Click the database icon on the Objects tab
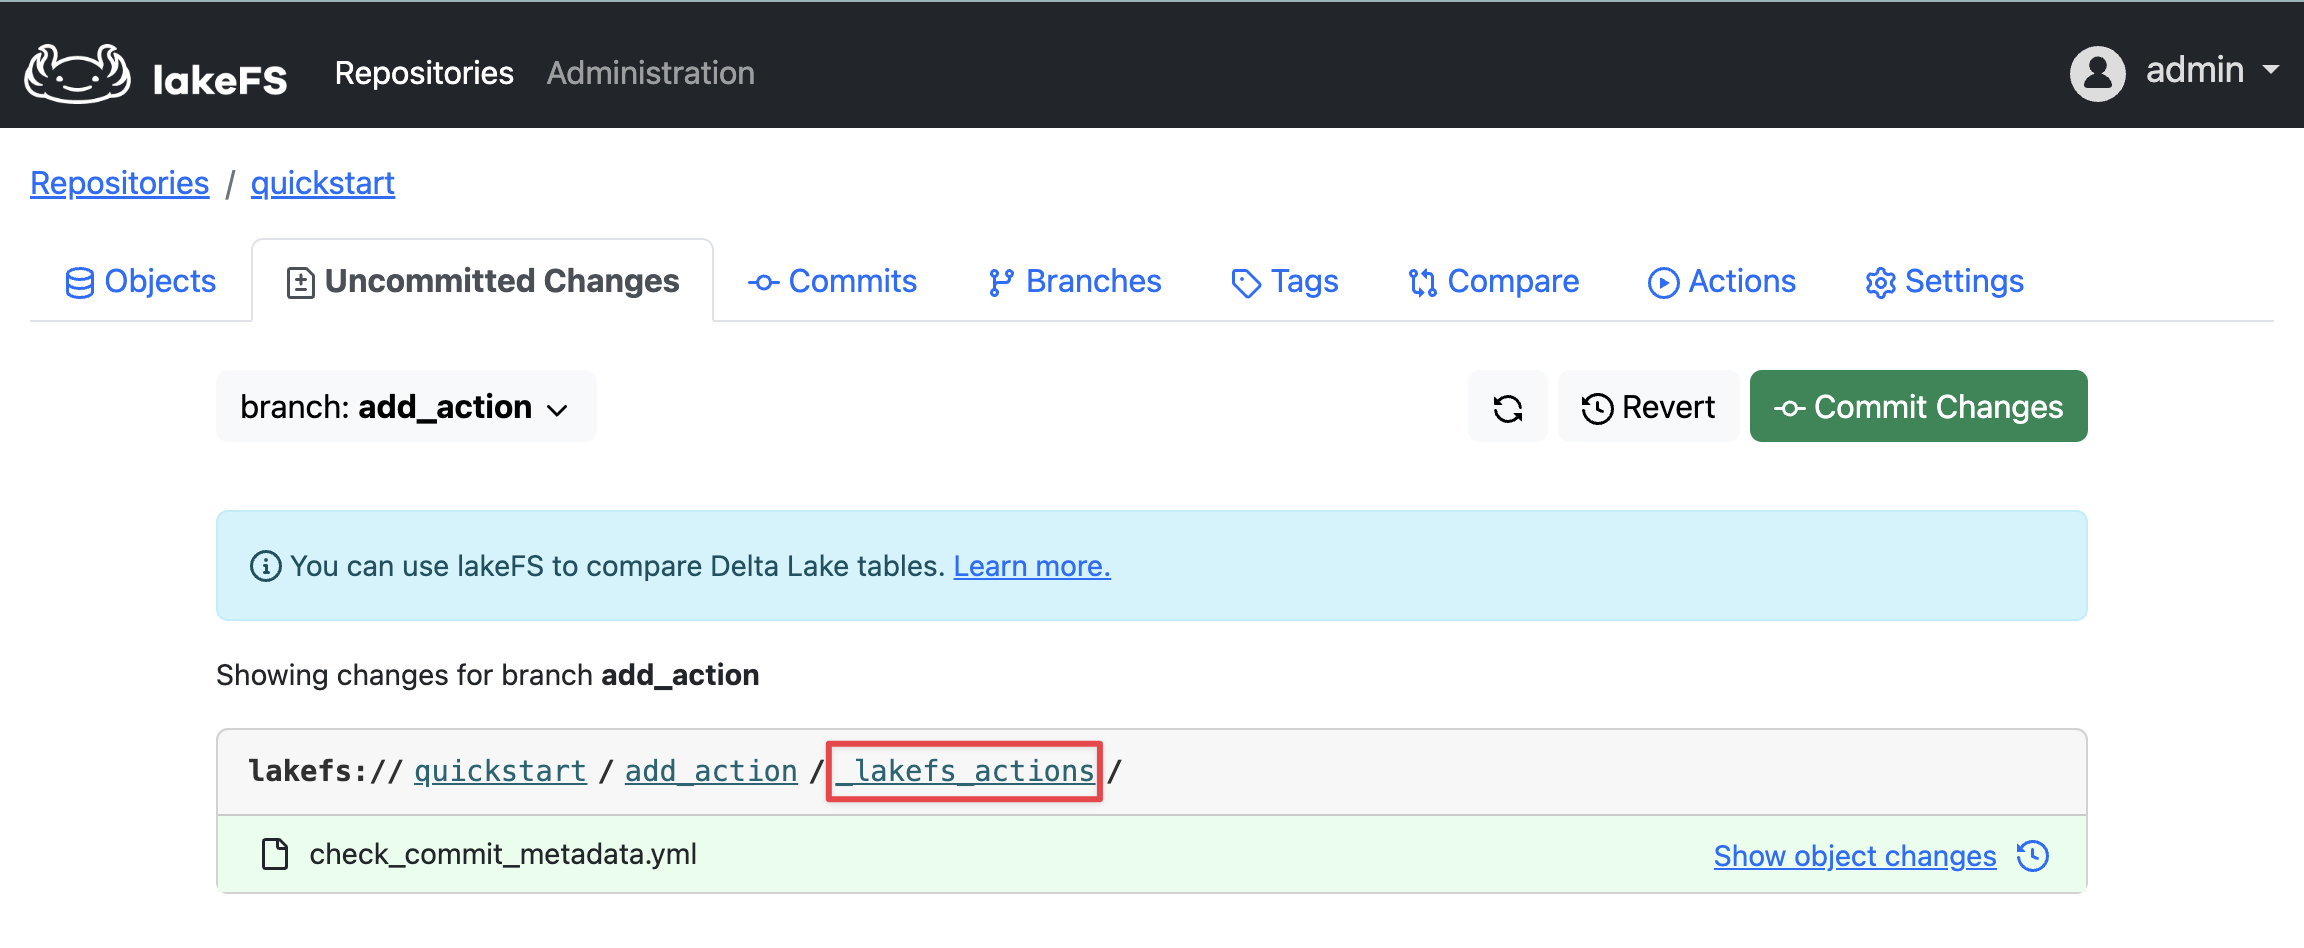The width and height of the screenshot is (2304, 948). coord(82,281)
